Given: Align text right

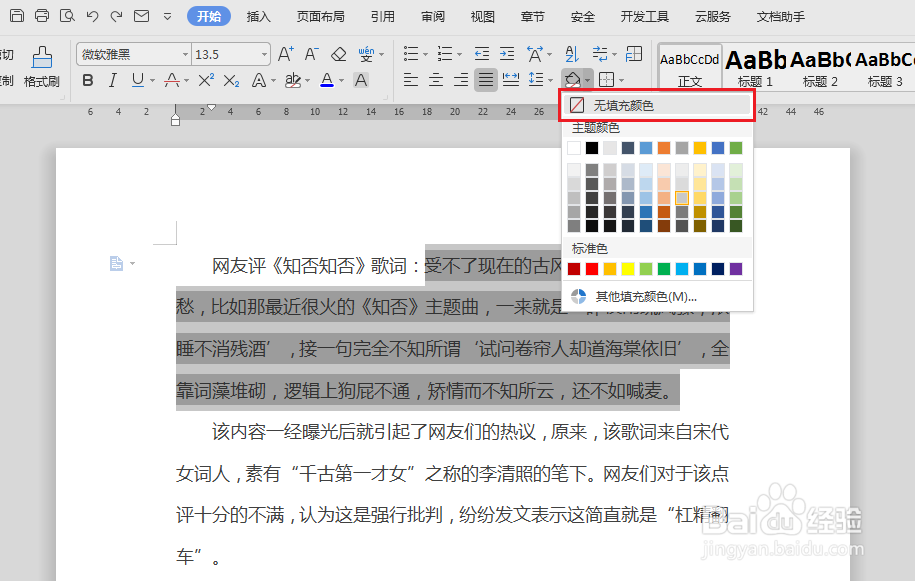Looking at the screenshot, I should (461, 79).
